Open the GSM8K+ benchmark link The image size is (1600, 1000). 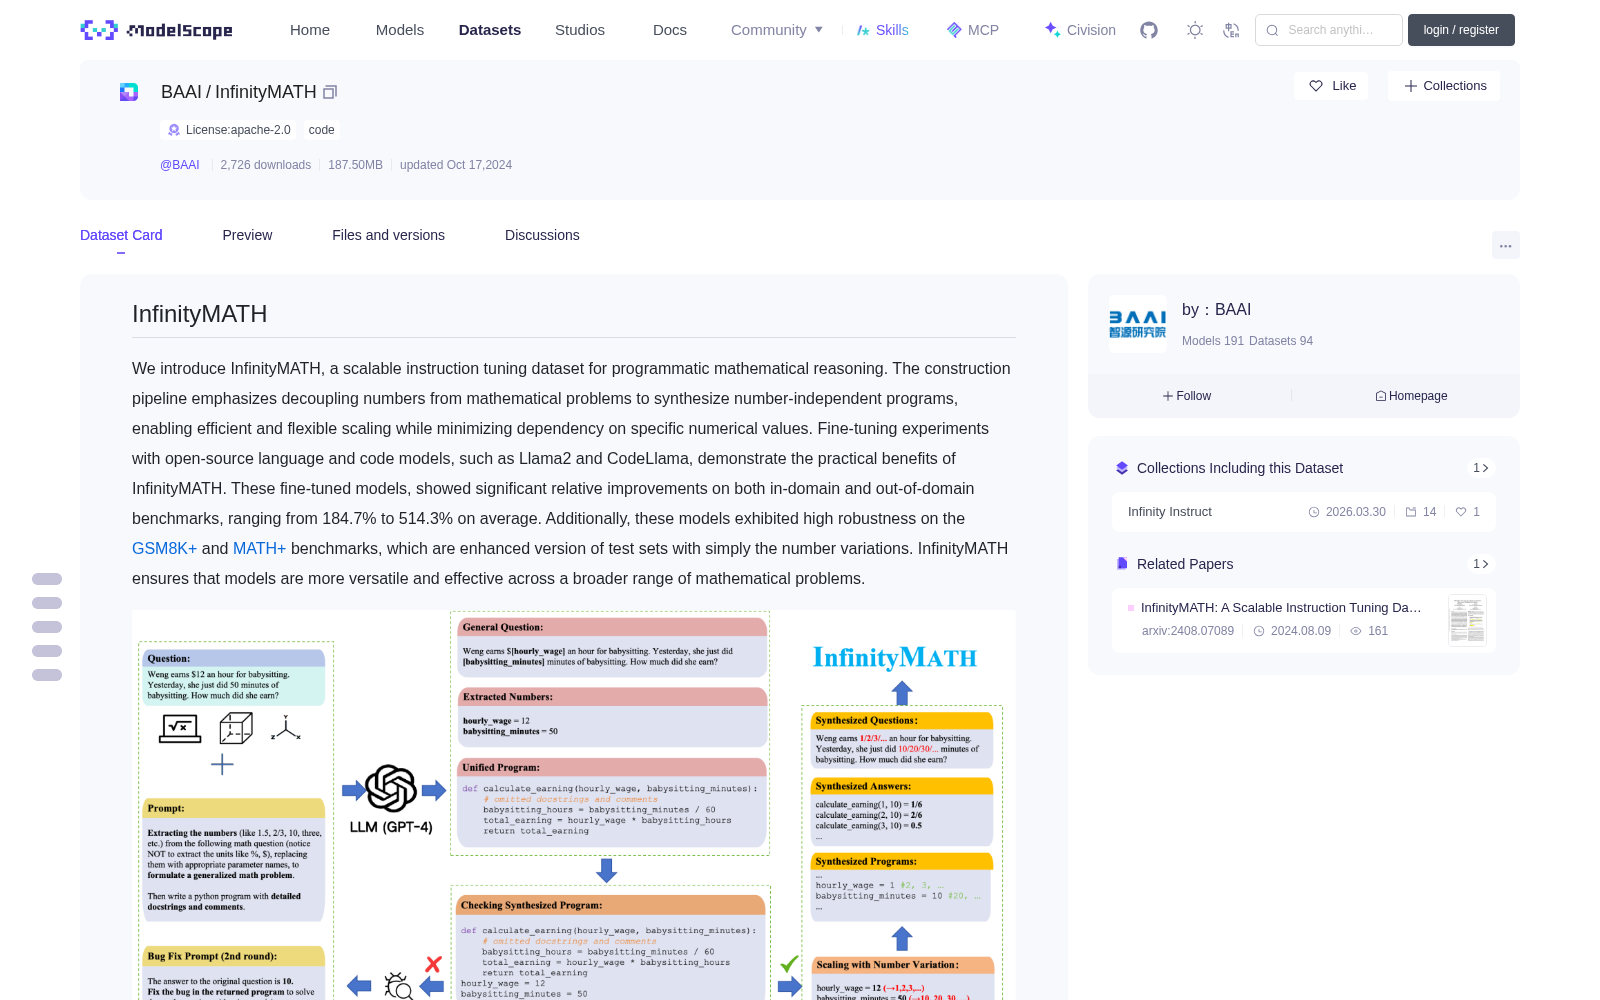165,548
